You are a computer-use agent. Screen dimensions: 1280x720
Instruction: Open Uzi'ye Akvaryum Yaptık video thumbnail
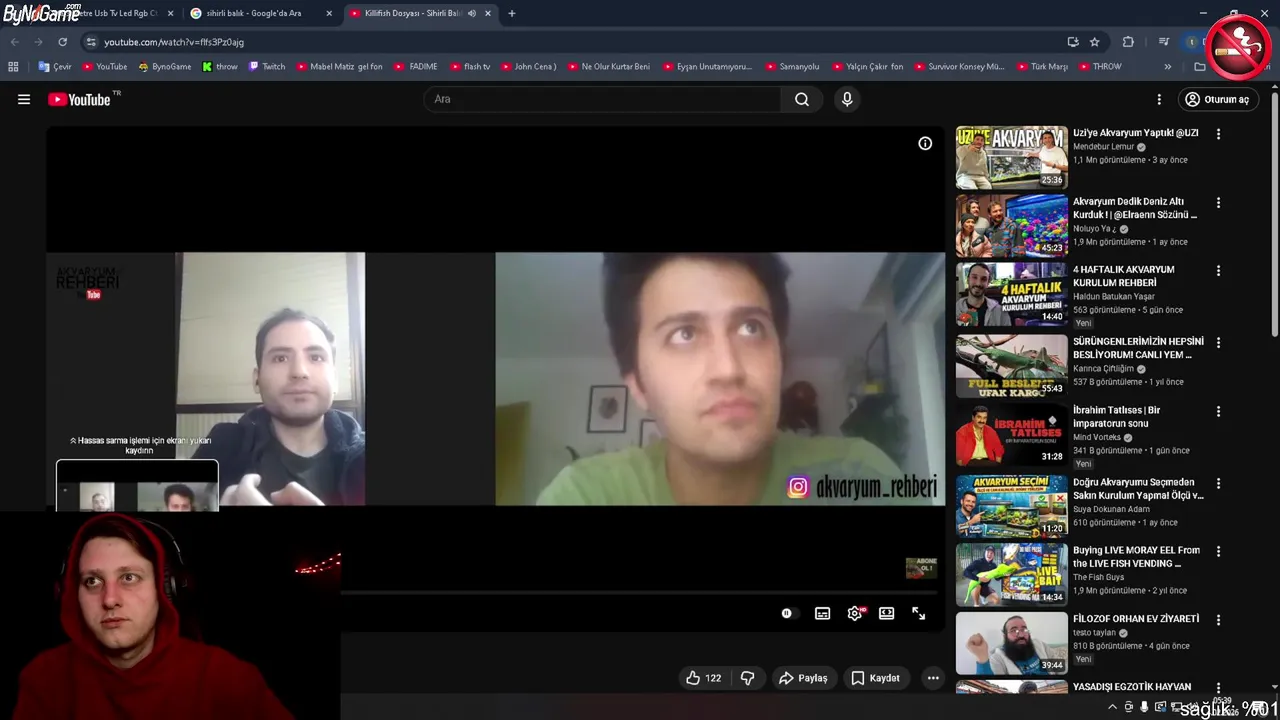click(x=1011, y=157)
